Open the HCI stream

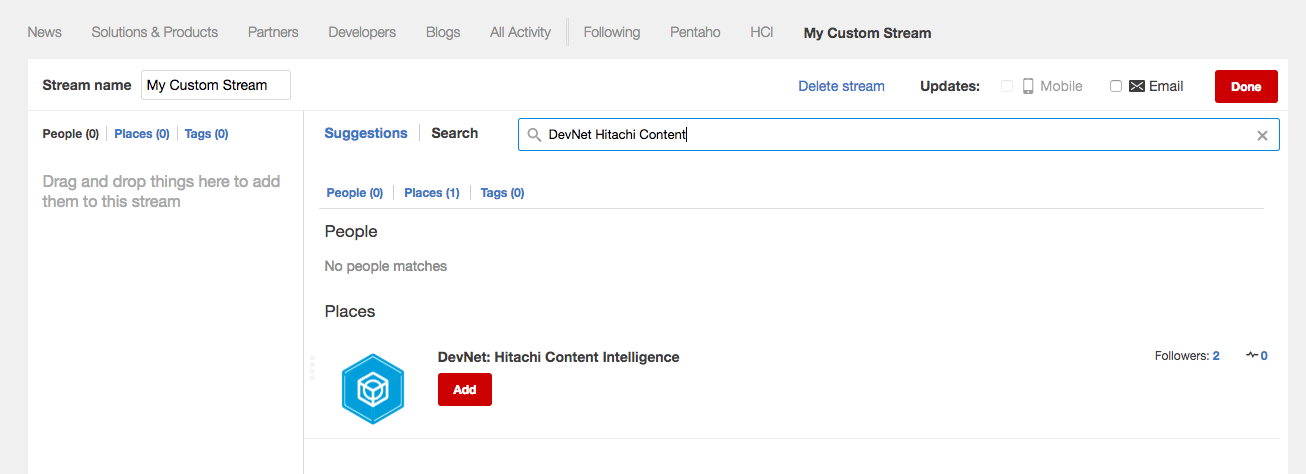[761, 32]
